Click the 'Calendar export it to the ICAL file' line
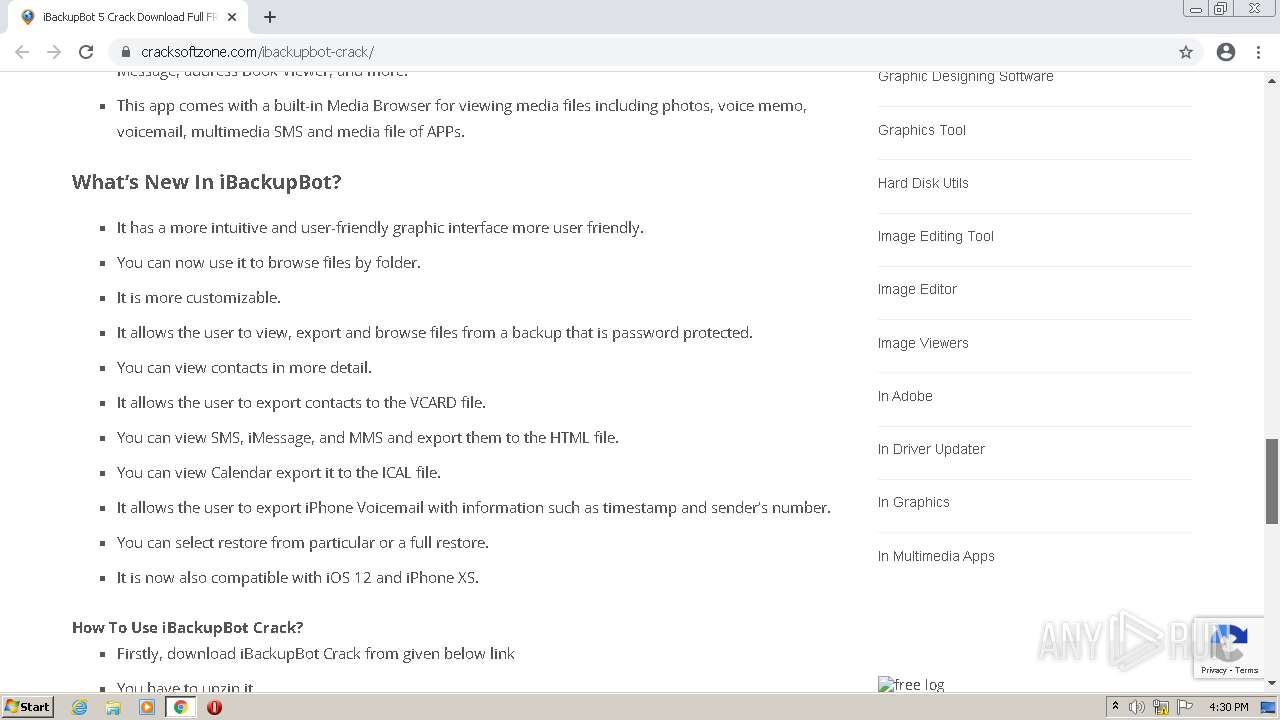The height and width of the screenshot is (720, 1280). tap(278, 472)
